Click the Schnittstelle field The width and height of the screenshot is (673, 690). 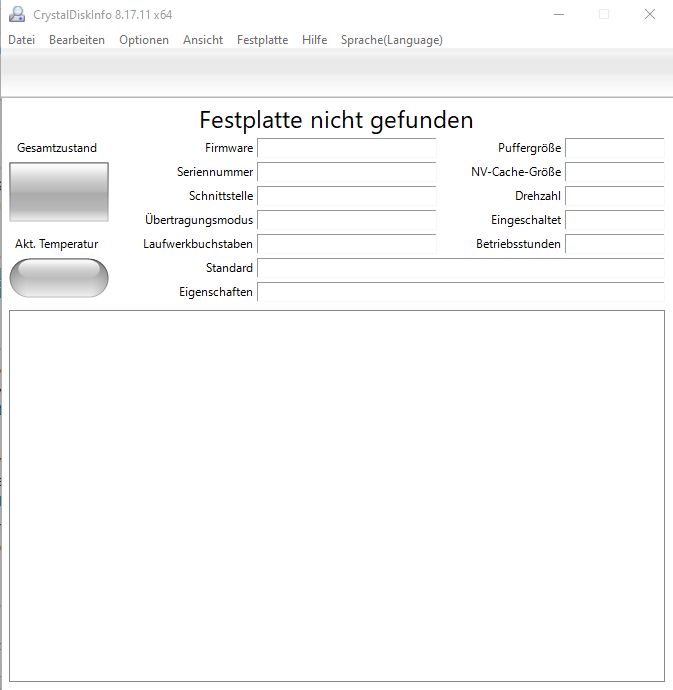click(347, 196)
